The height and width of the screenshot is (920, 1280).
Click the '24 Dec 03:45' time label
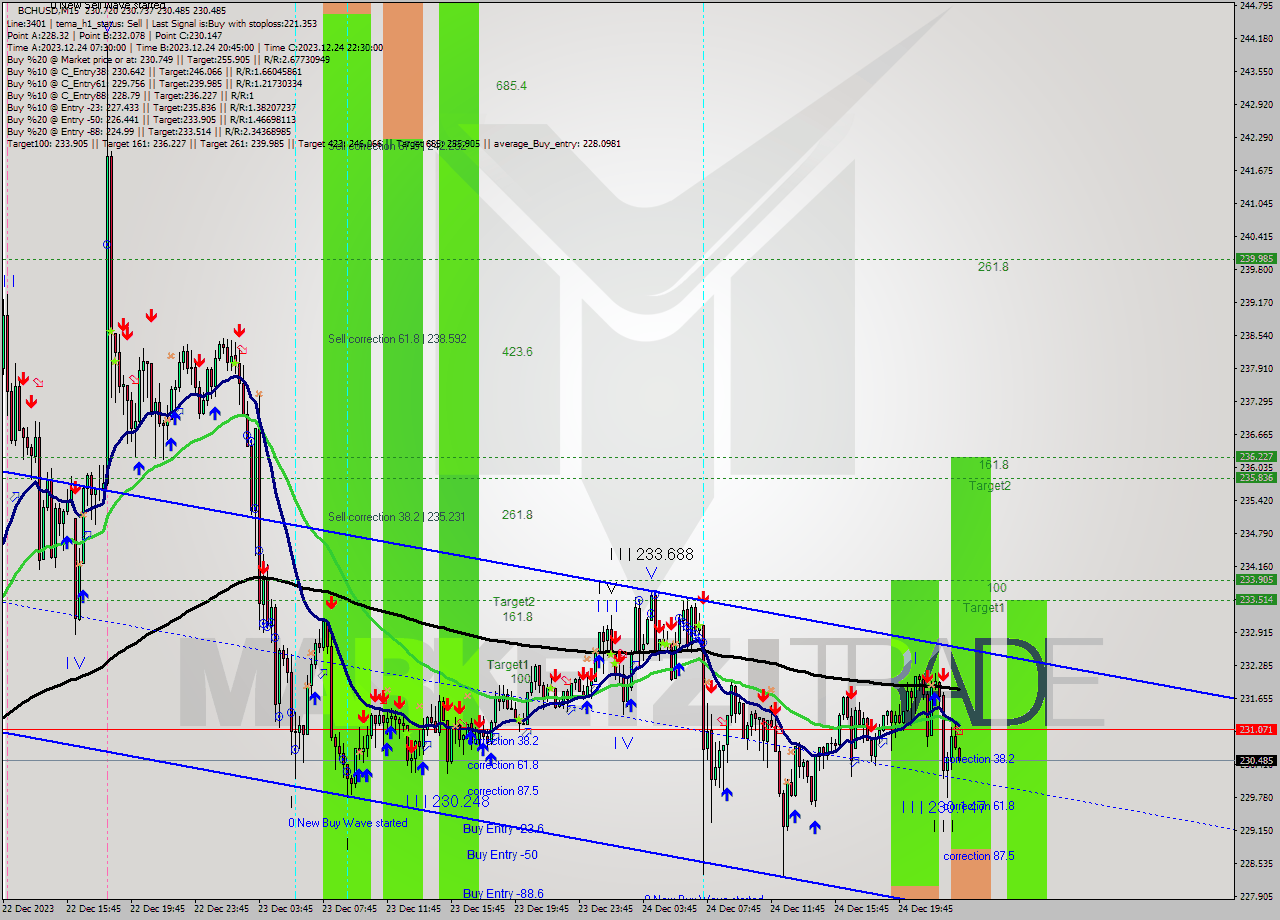(x=669, y=909)
